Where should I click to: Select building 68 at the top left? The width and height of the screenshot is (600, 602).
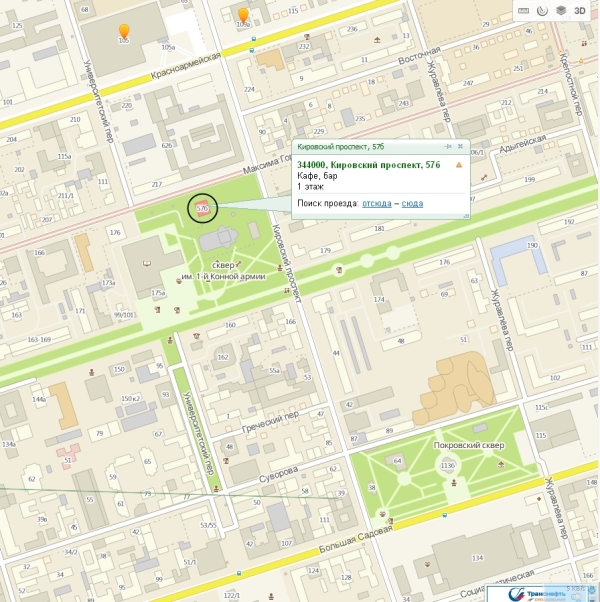[84, 9]
